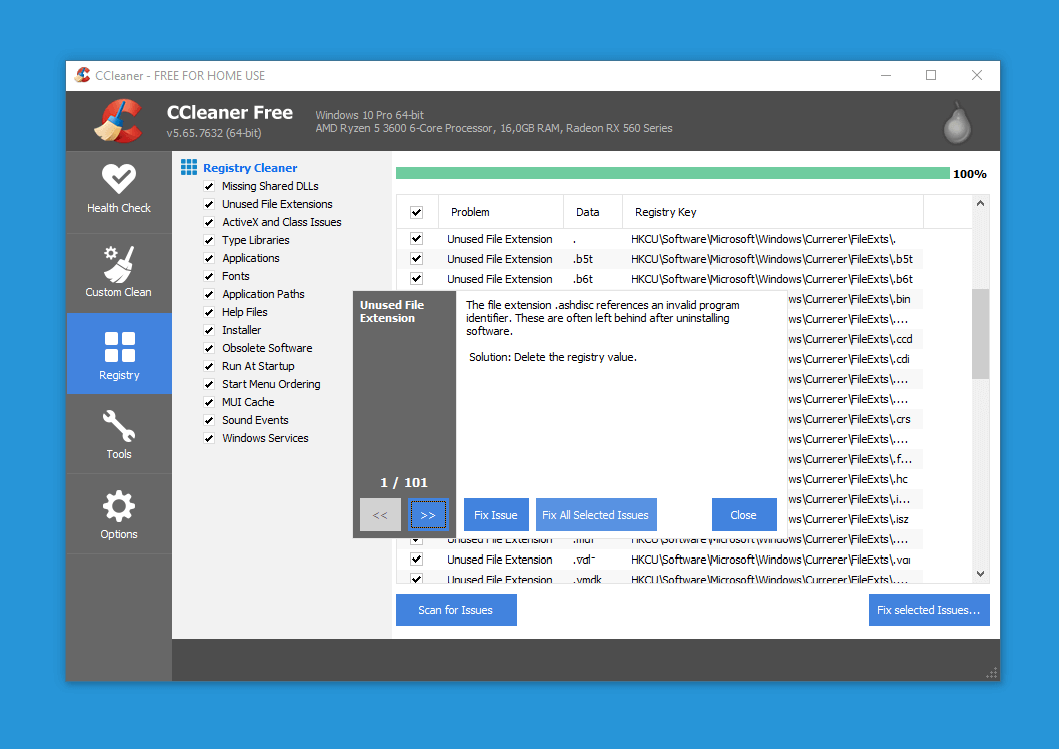Screen dimensions: 1059x749
Task: Open the Options gear section
Action: pos(119,513)
